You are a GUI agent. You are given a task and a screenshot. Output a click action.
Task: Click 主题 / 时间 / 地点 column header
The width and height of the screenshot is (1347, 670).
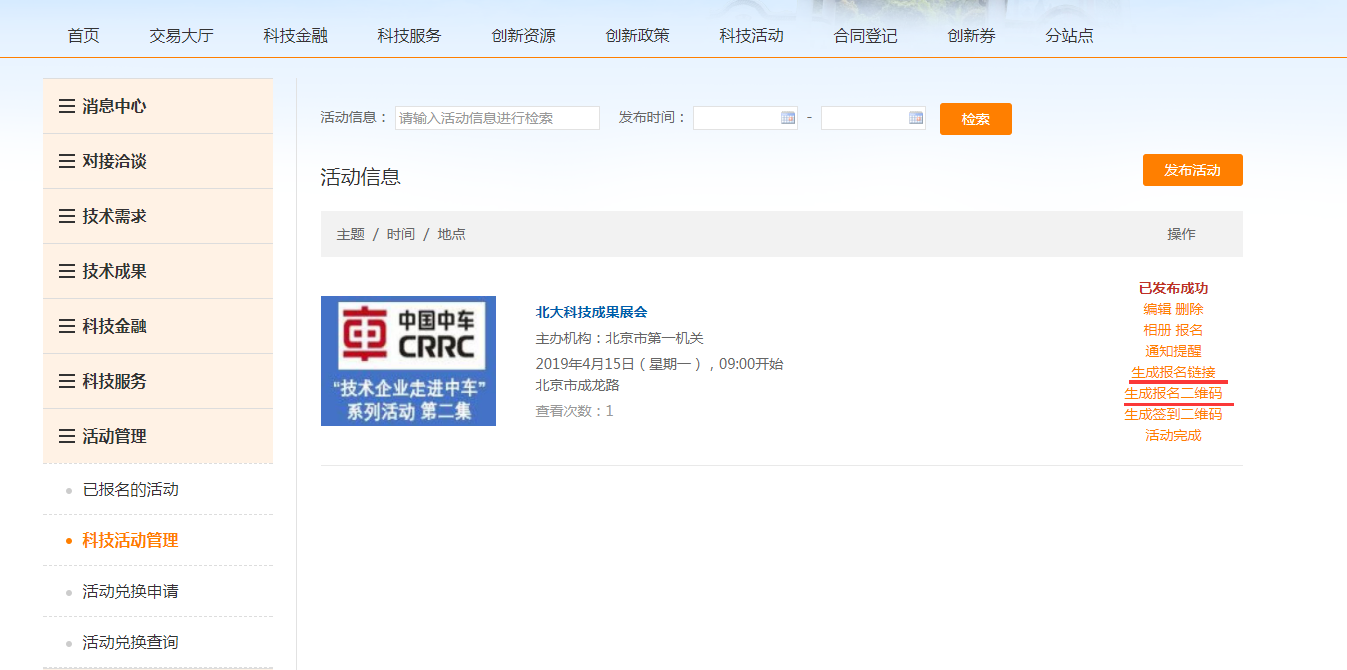pyautogui.click(x=401, y=234)
